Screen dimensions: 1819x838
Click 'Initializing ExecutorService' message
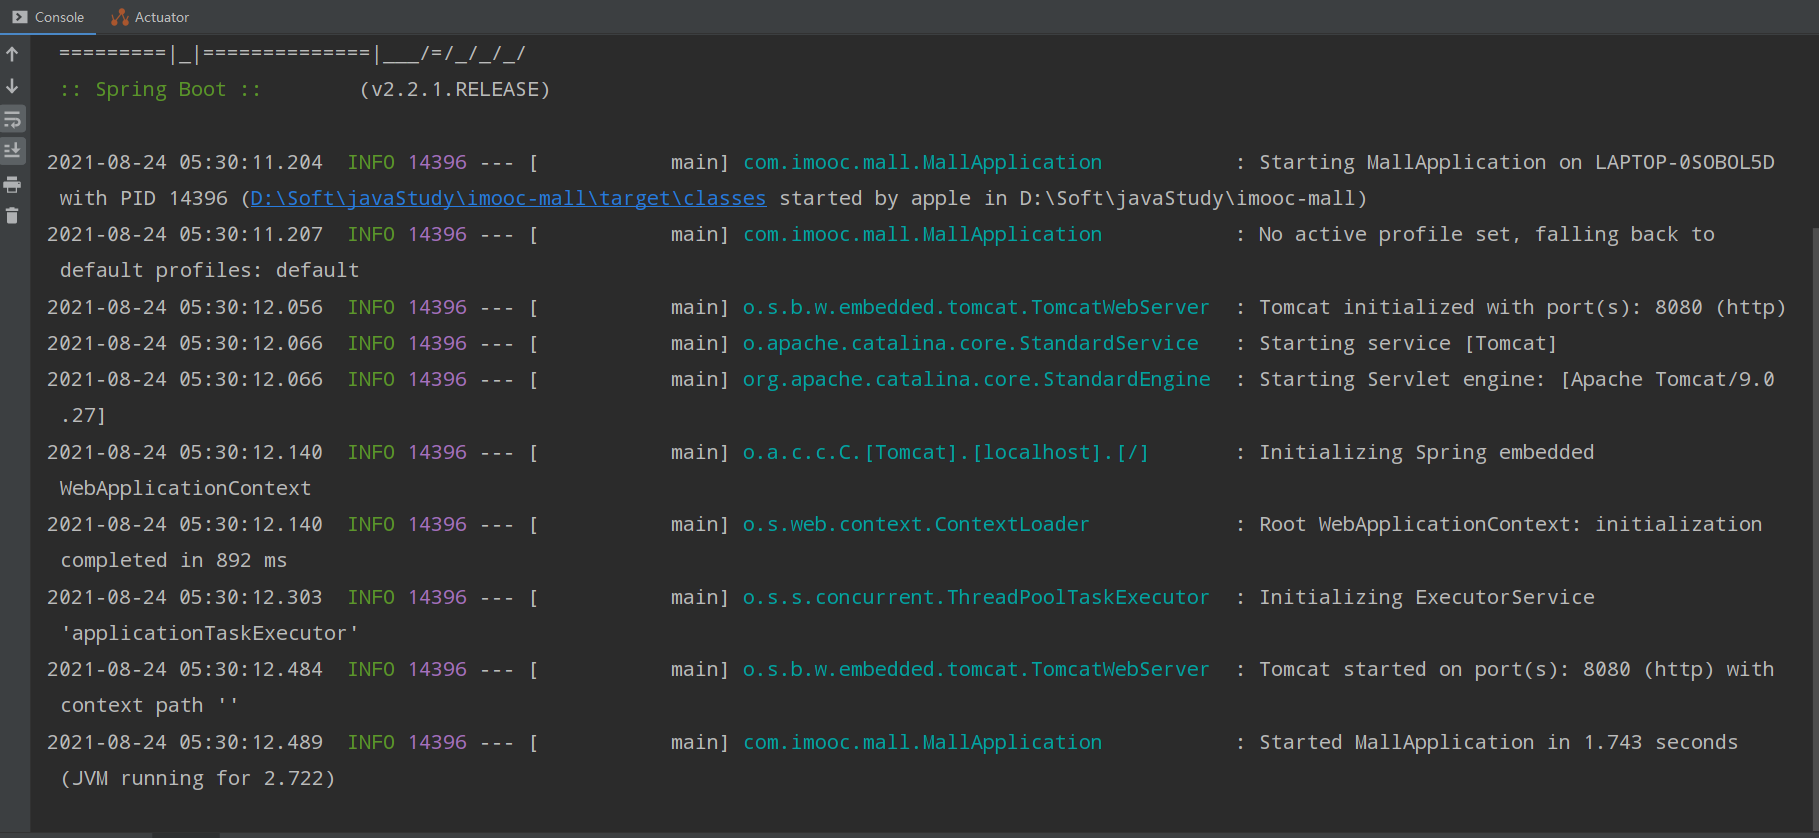1427,597
